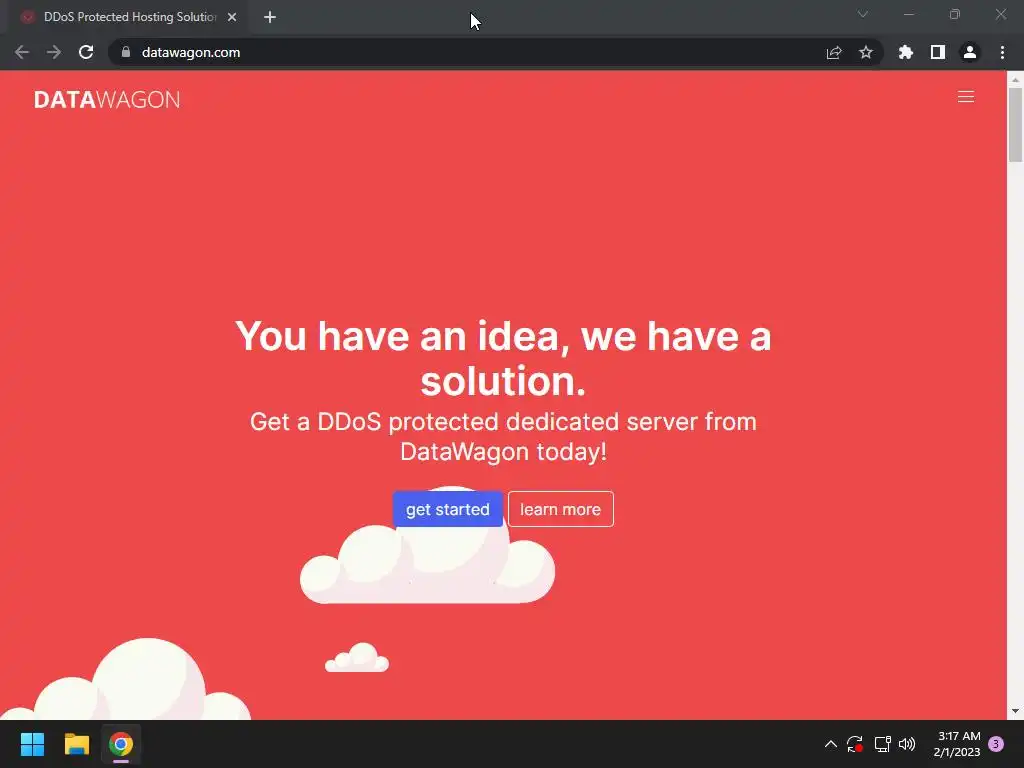
Task: Open the clock showing 3:17 AM
Action: point(957,744)
